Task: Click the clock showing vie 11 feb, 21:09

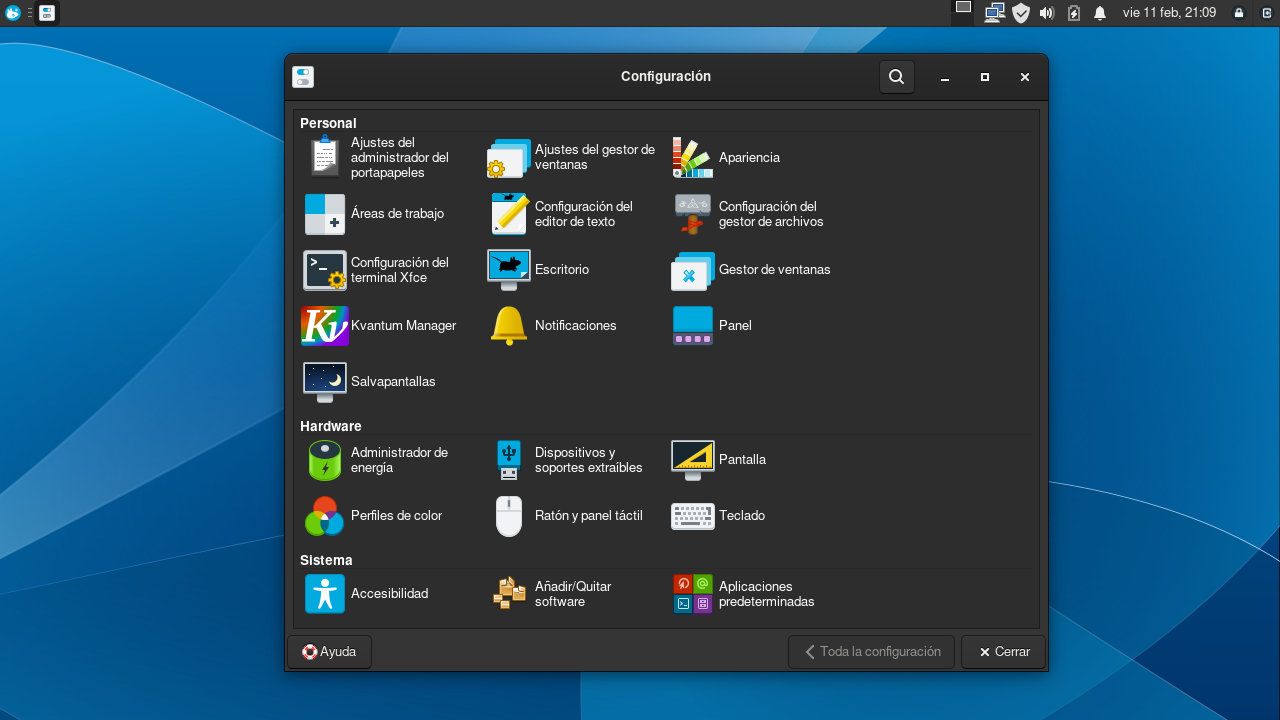Action: pos(1169,13)
